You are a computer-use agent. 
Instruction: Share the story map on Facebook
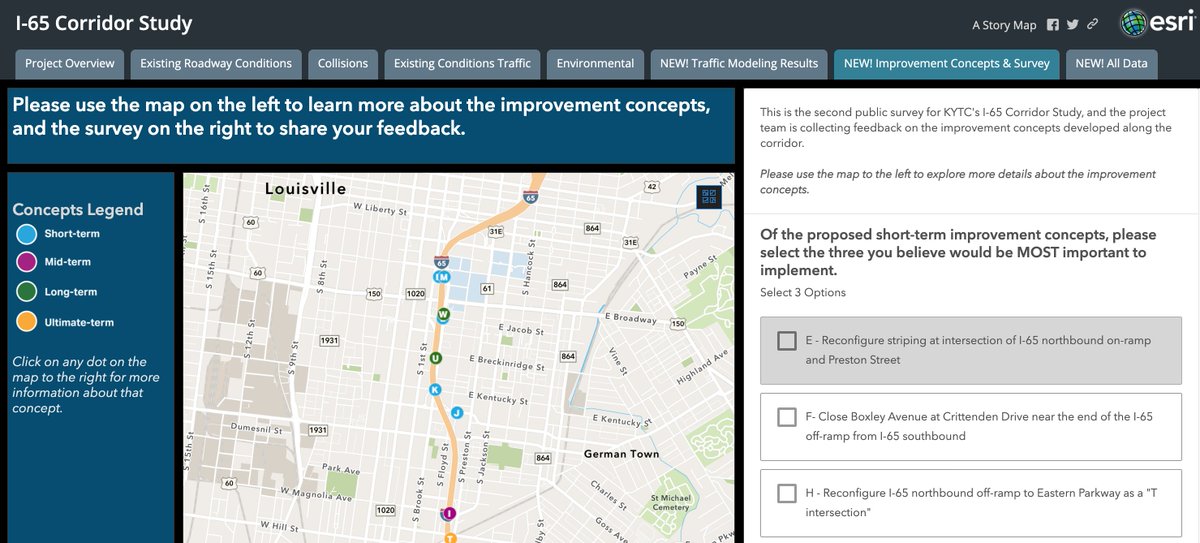[1053, 24]
